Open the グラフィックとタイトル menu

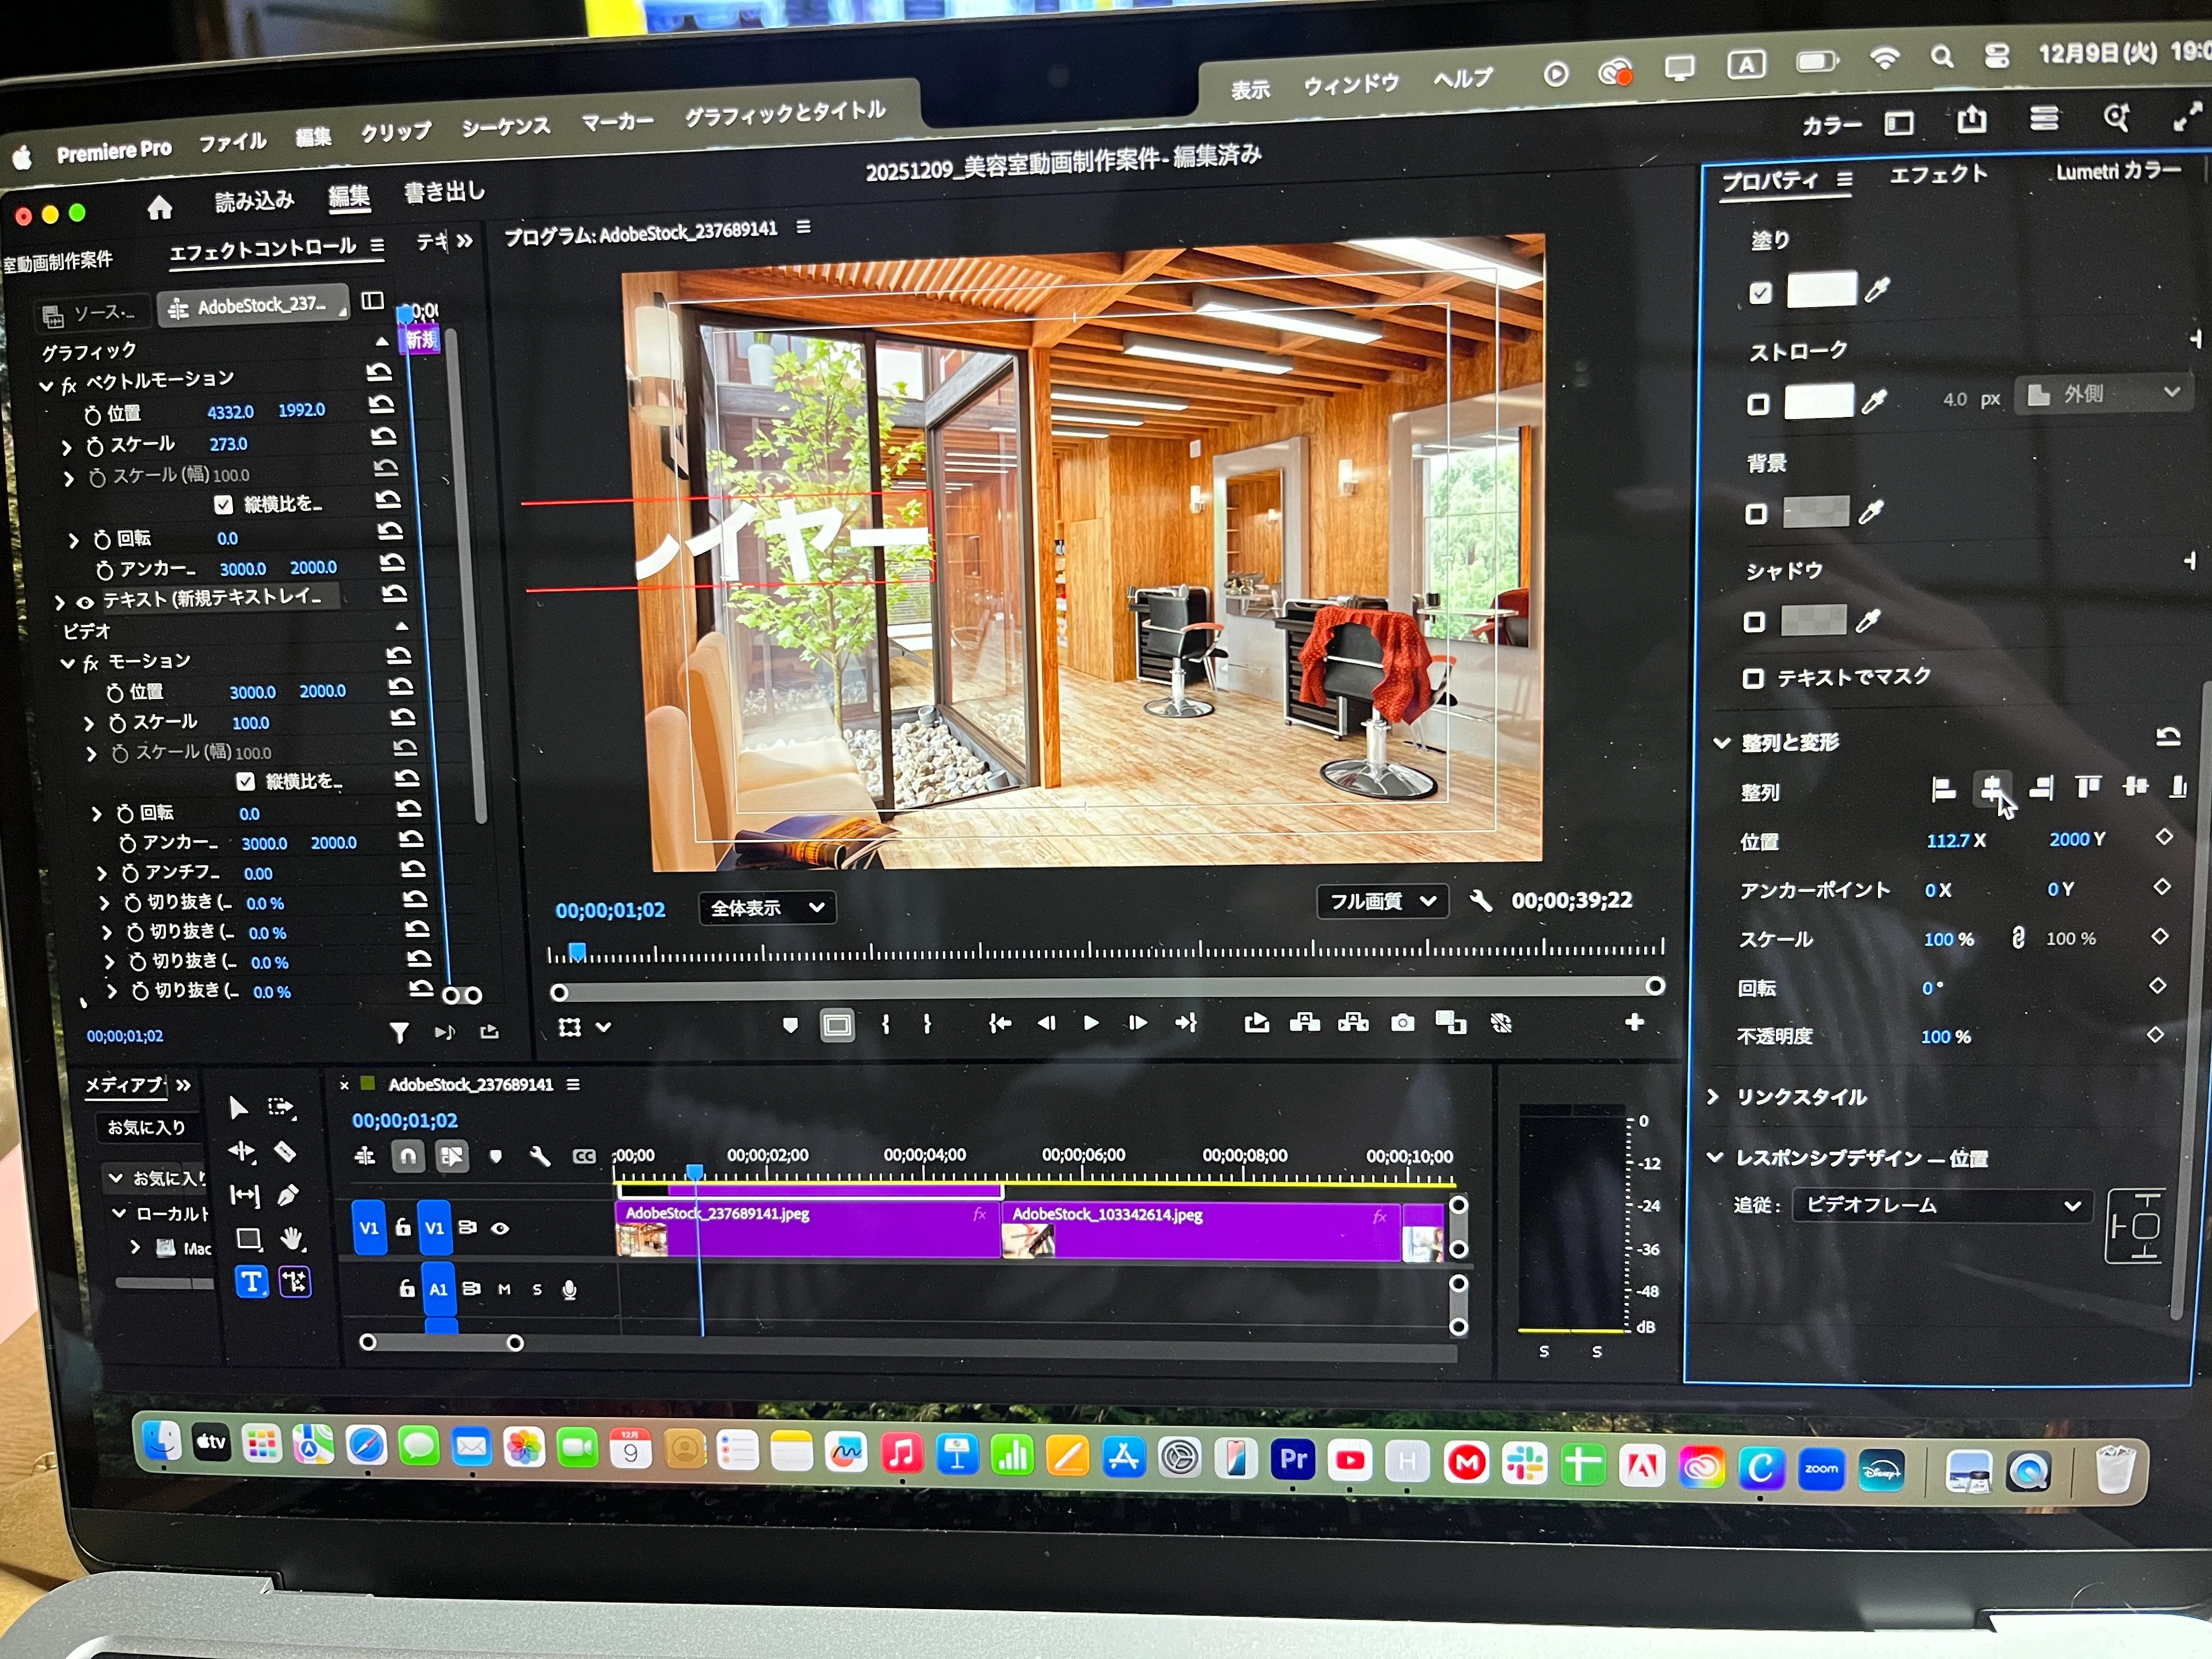tap(785, 113)
